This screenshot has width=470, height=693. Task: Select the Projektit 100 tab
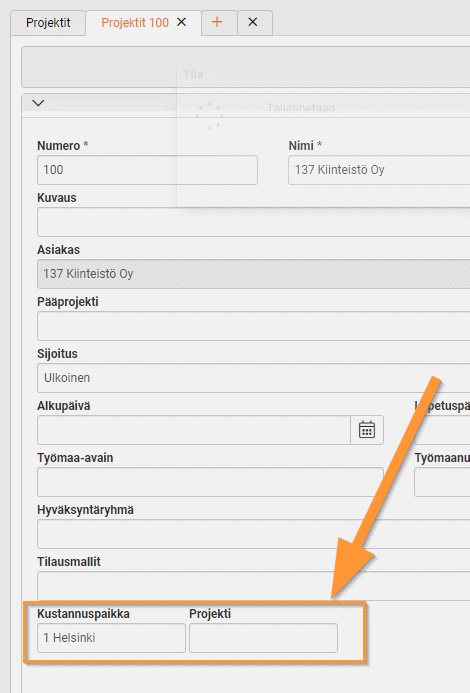(135, 23)
